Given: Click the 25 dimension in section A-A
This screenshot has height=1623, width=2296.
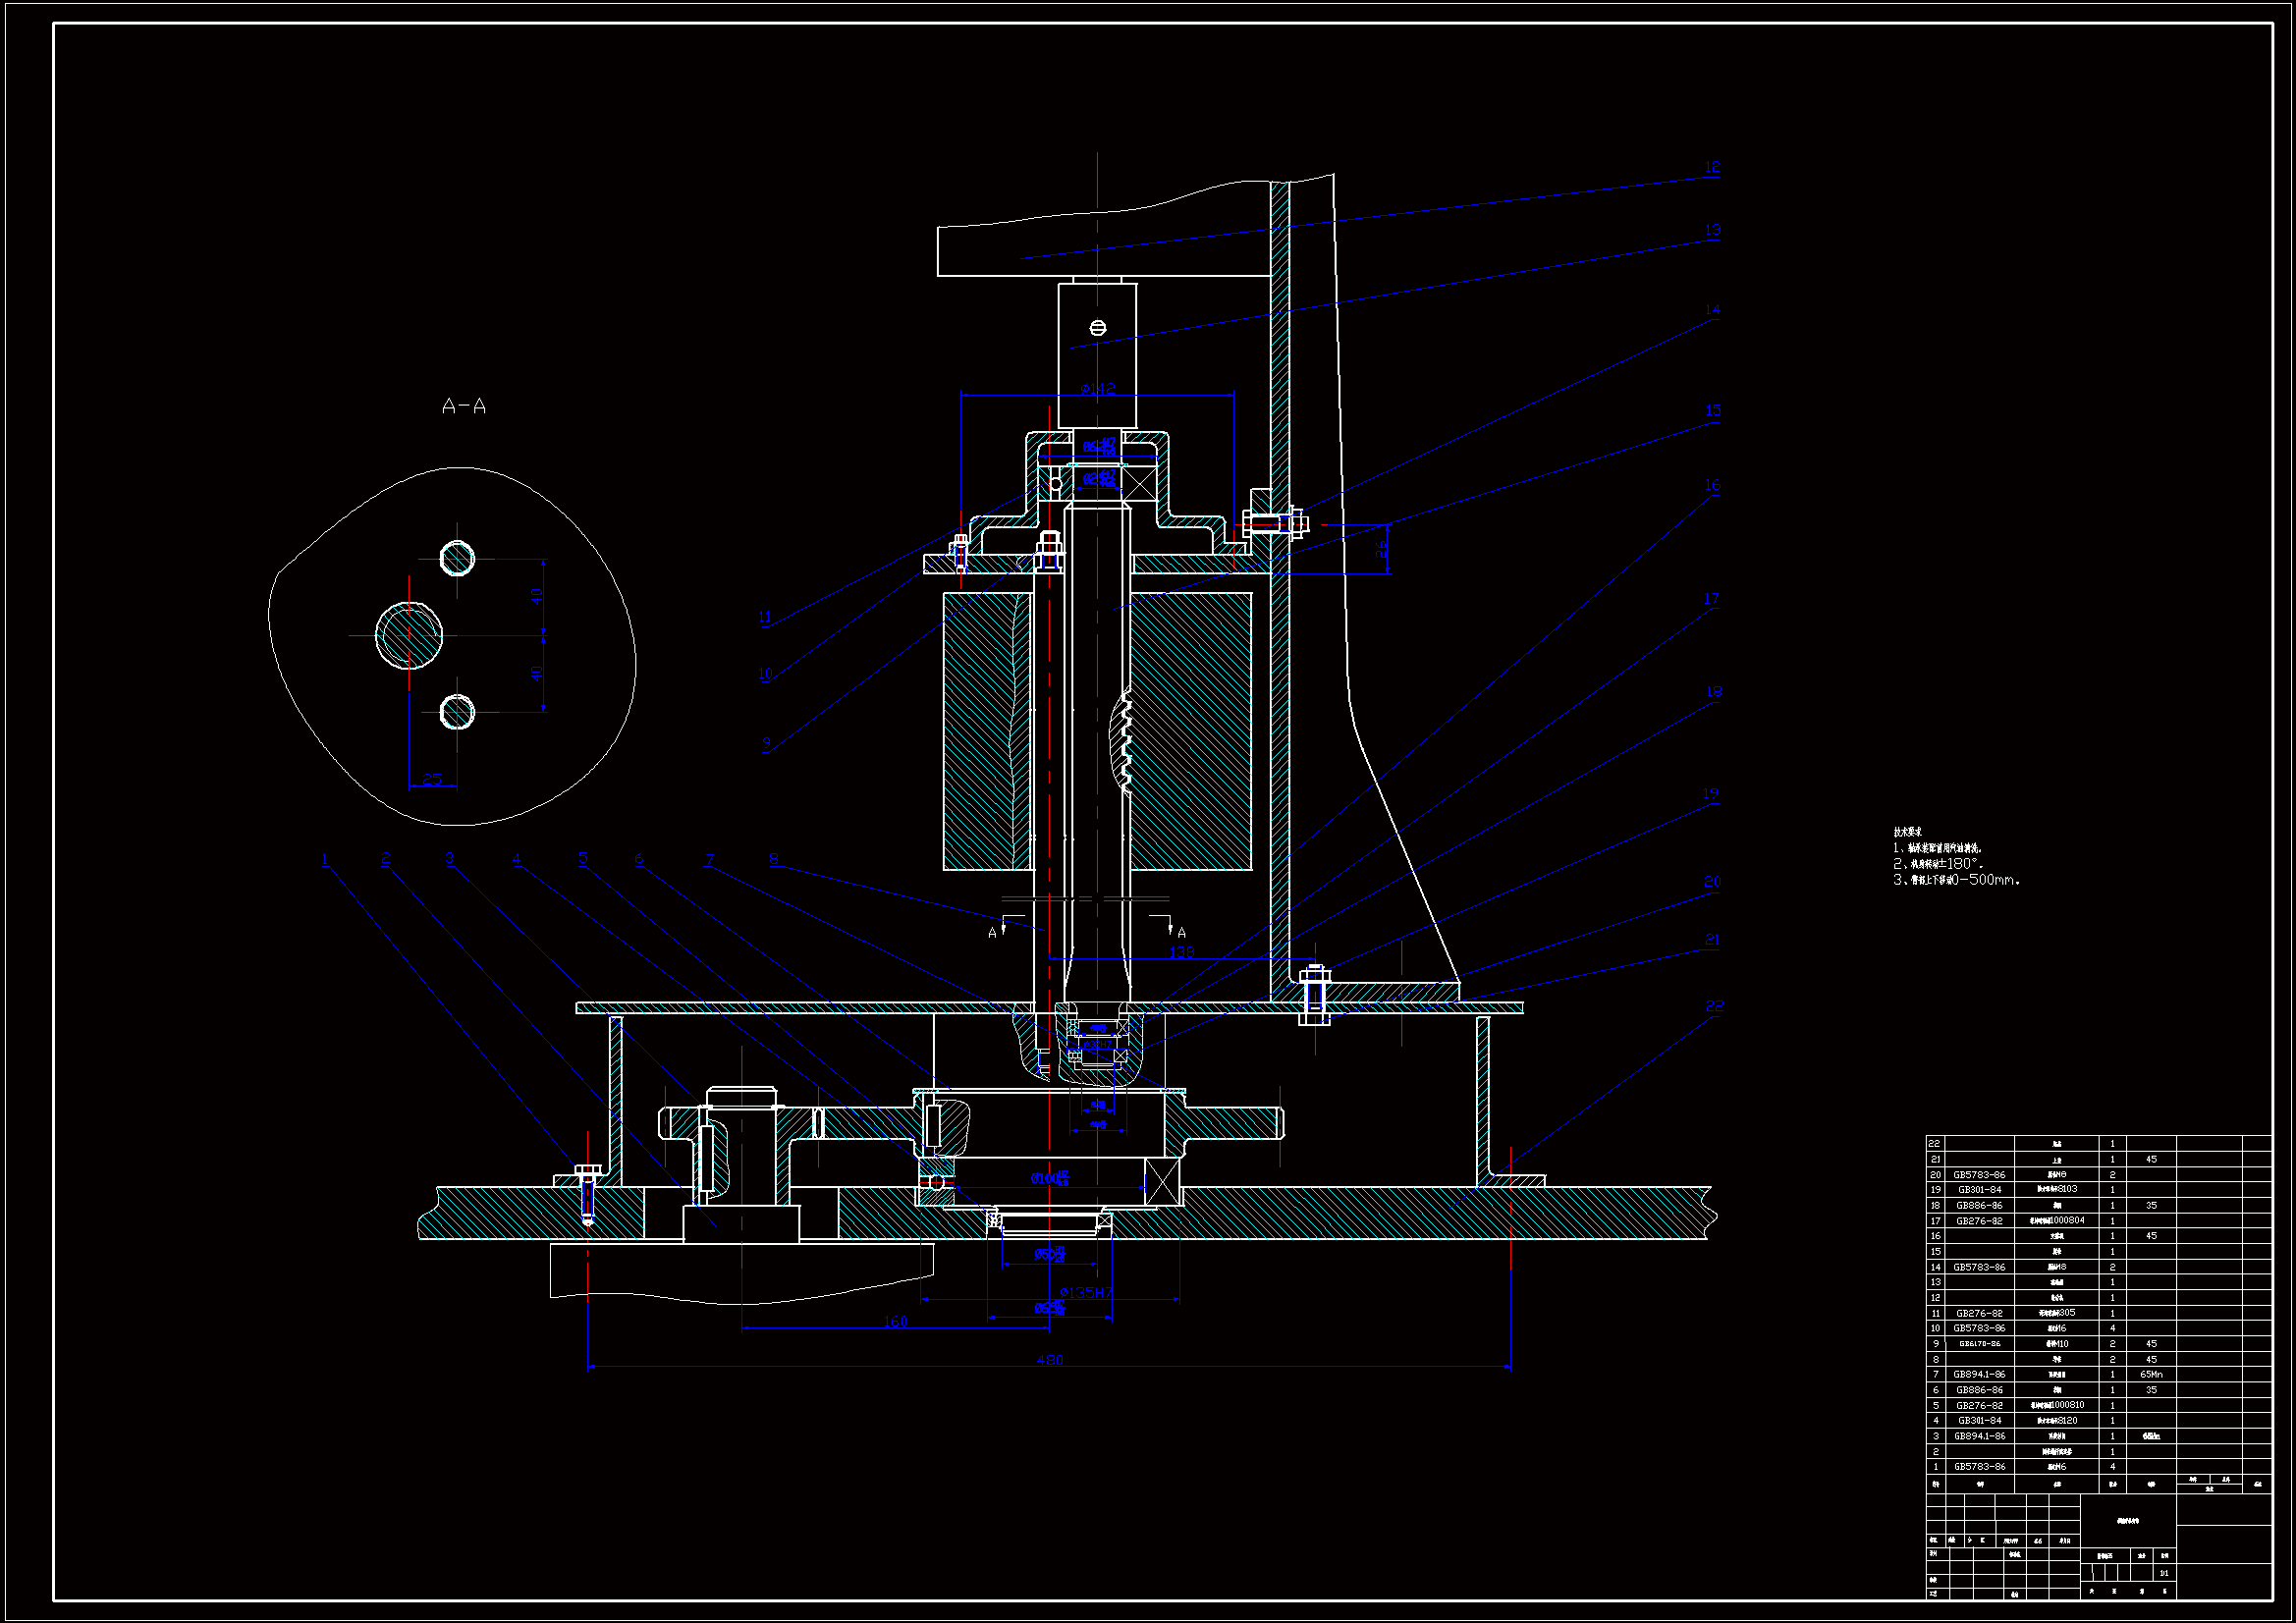Looking at the screenshot, I should 432,778.
